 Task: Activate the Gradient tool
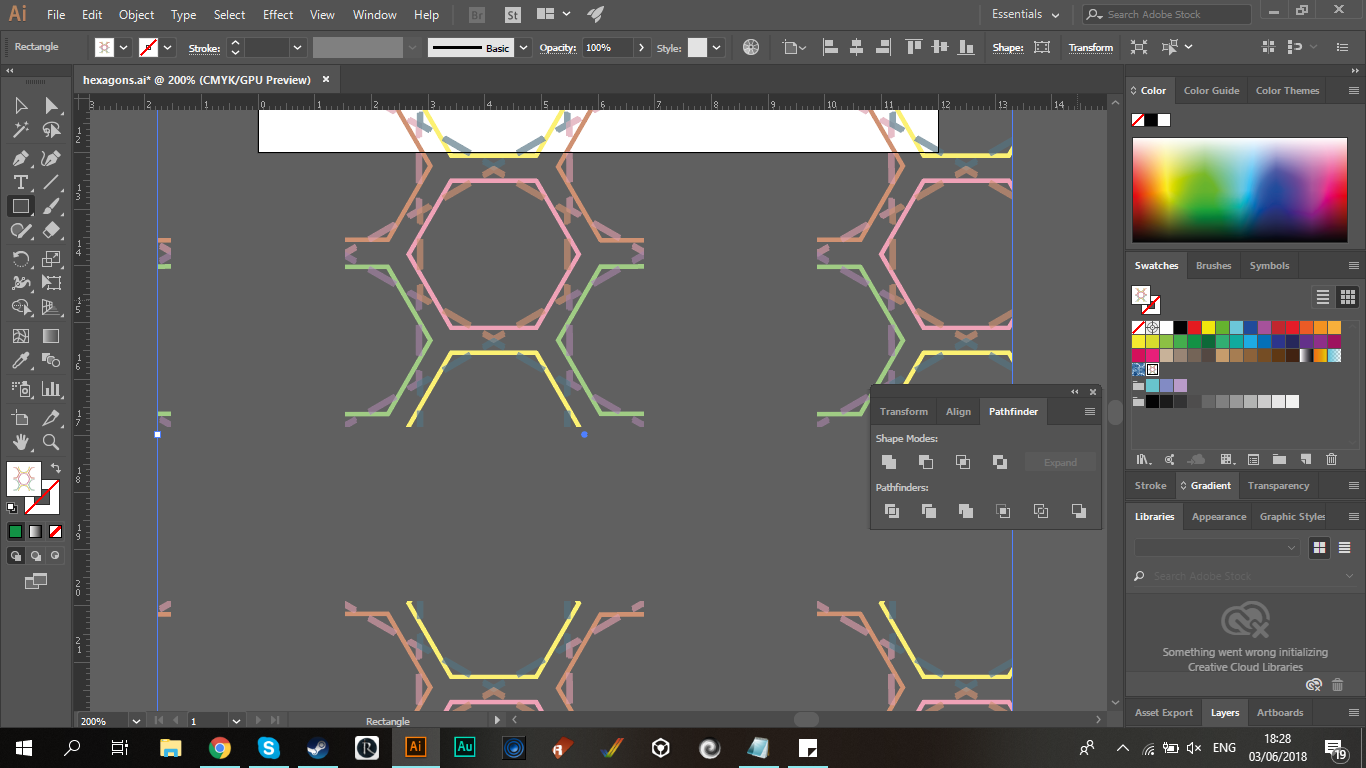click(51, 336)
